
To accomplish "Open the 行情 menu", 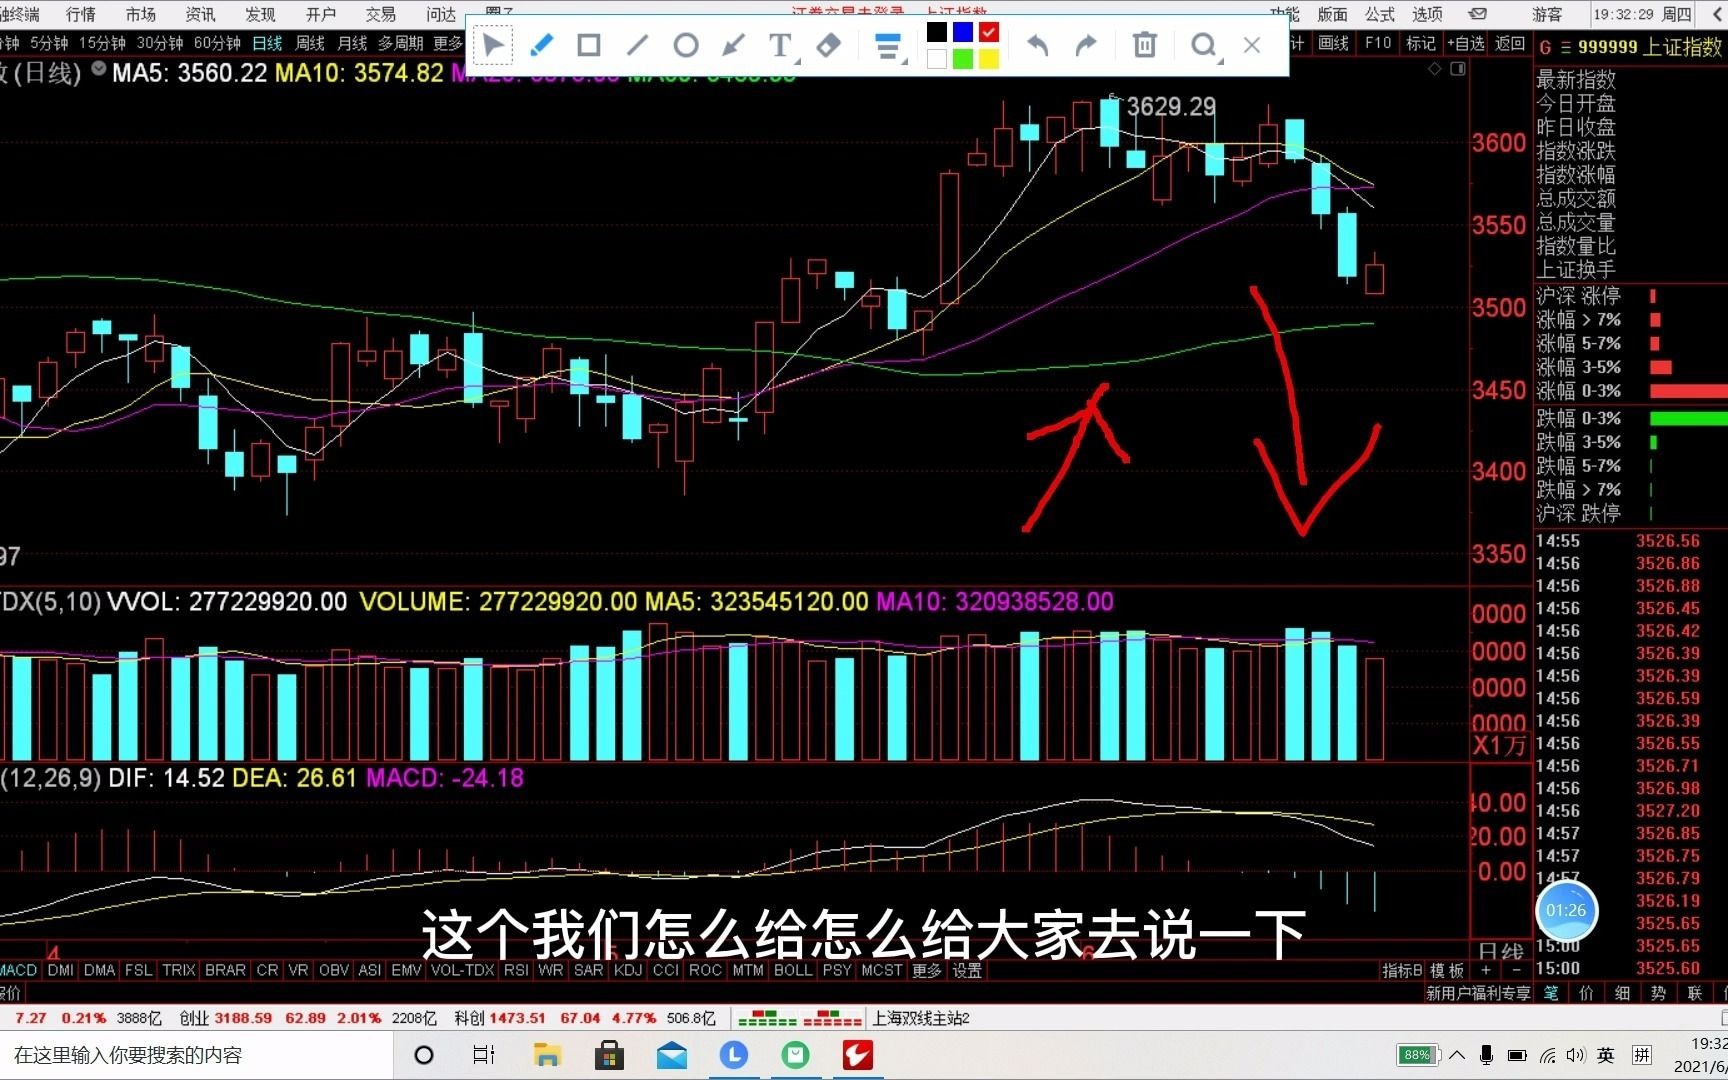I will coord(81,13).
